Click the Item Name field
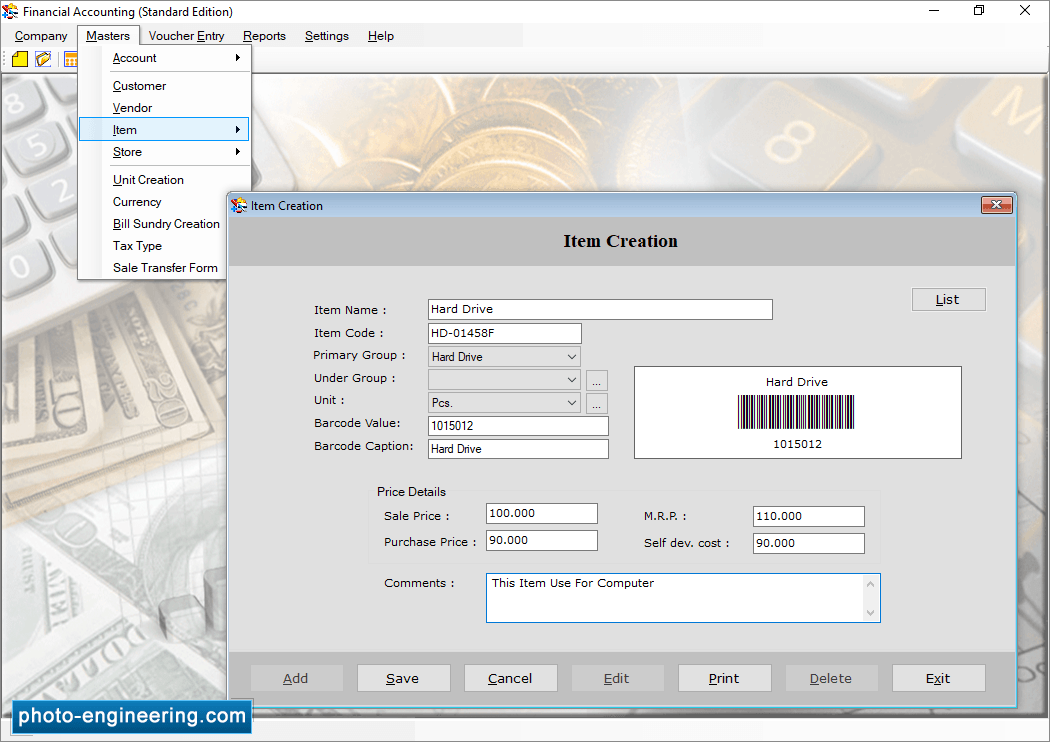The width and height of the screenshot is (1050, 742). [600, 309]
